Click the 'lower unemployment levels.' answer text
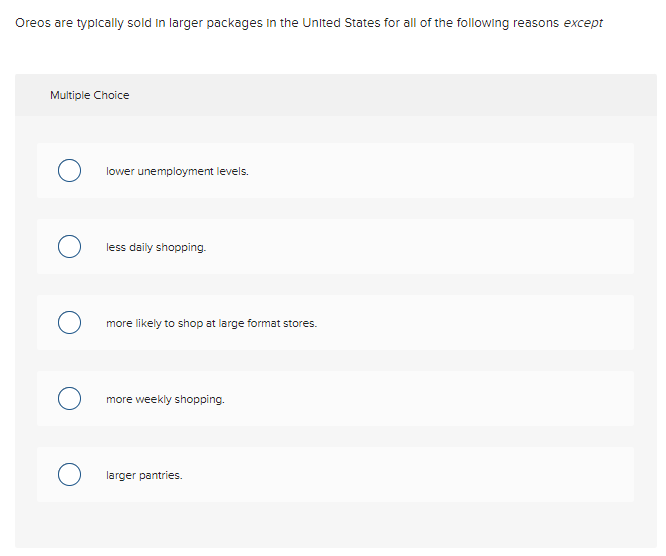The image size is (666, 556). tap(177, 171)
